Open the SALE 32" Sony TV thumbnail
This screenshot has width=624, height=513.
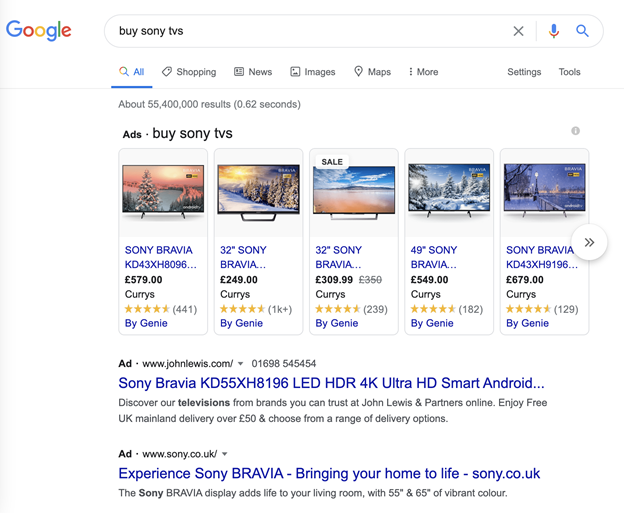[354, 193]
